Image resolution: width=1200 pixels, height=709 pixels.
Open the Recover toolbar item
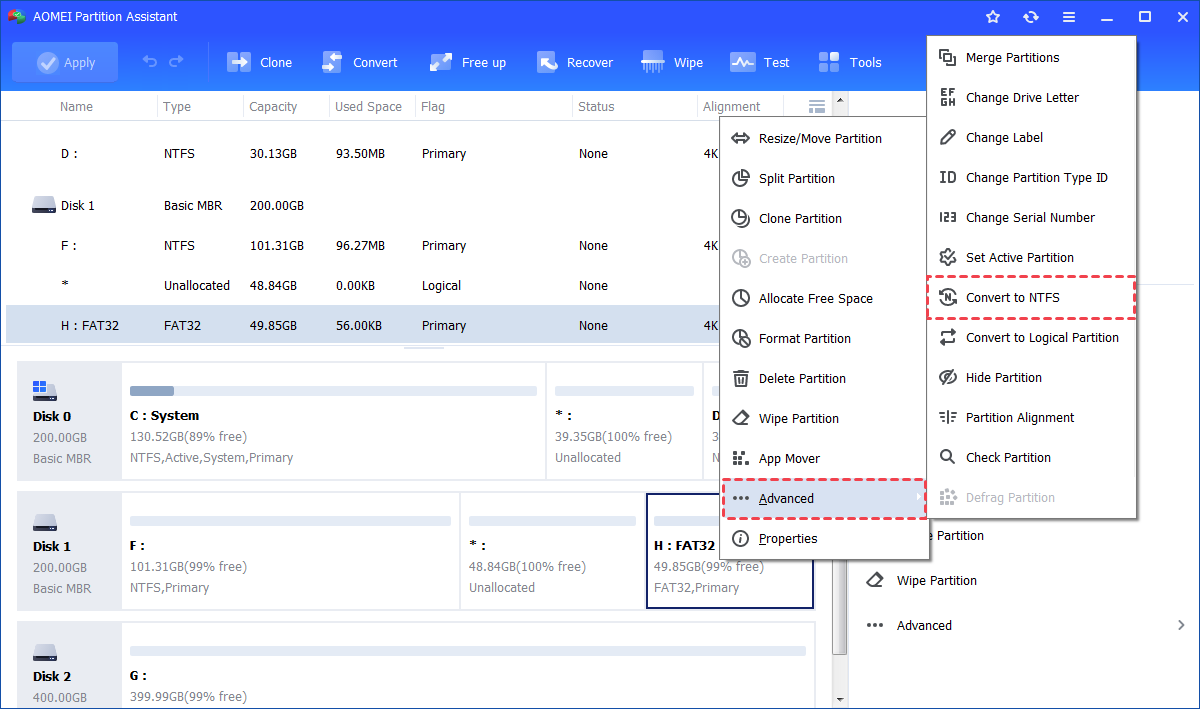[575, 62]
